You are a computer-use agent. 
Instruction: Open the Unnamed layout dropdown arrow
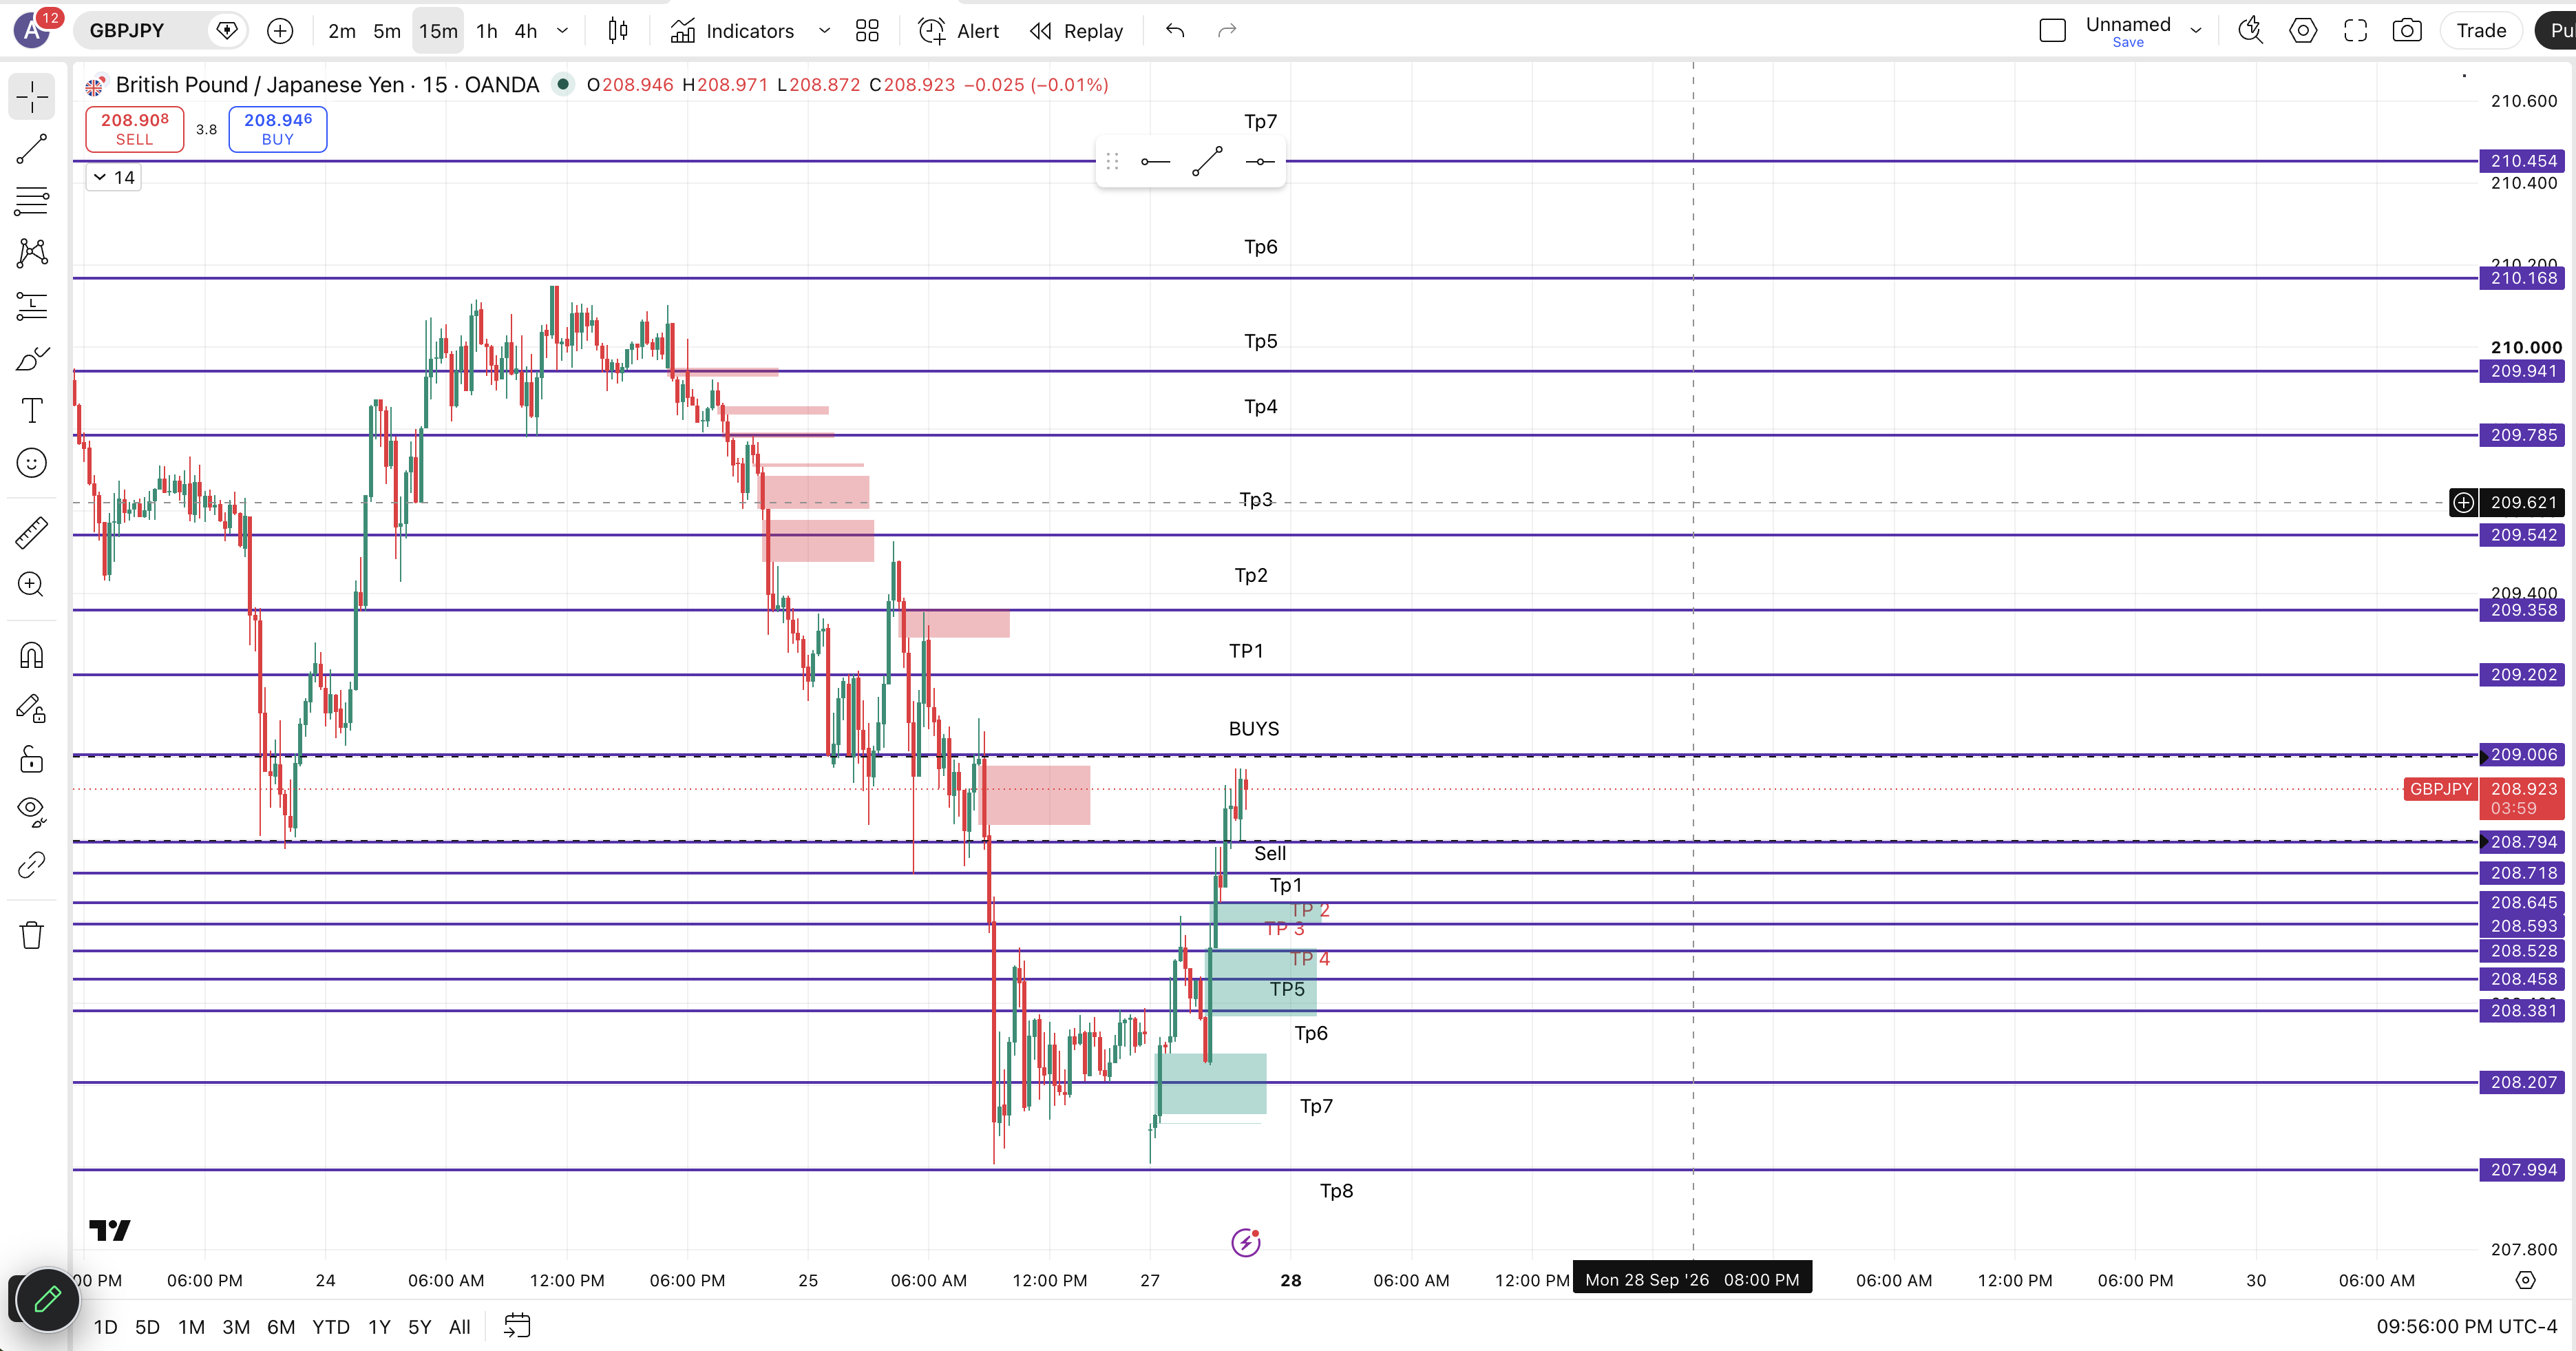pyautogui.click(x=2196, y=31)
